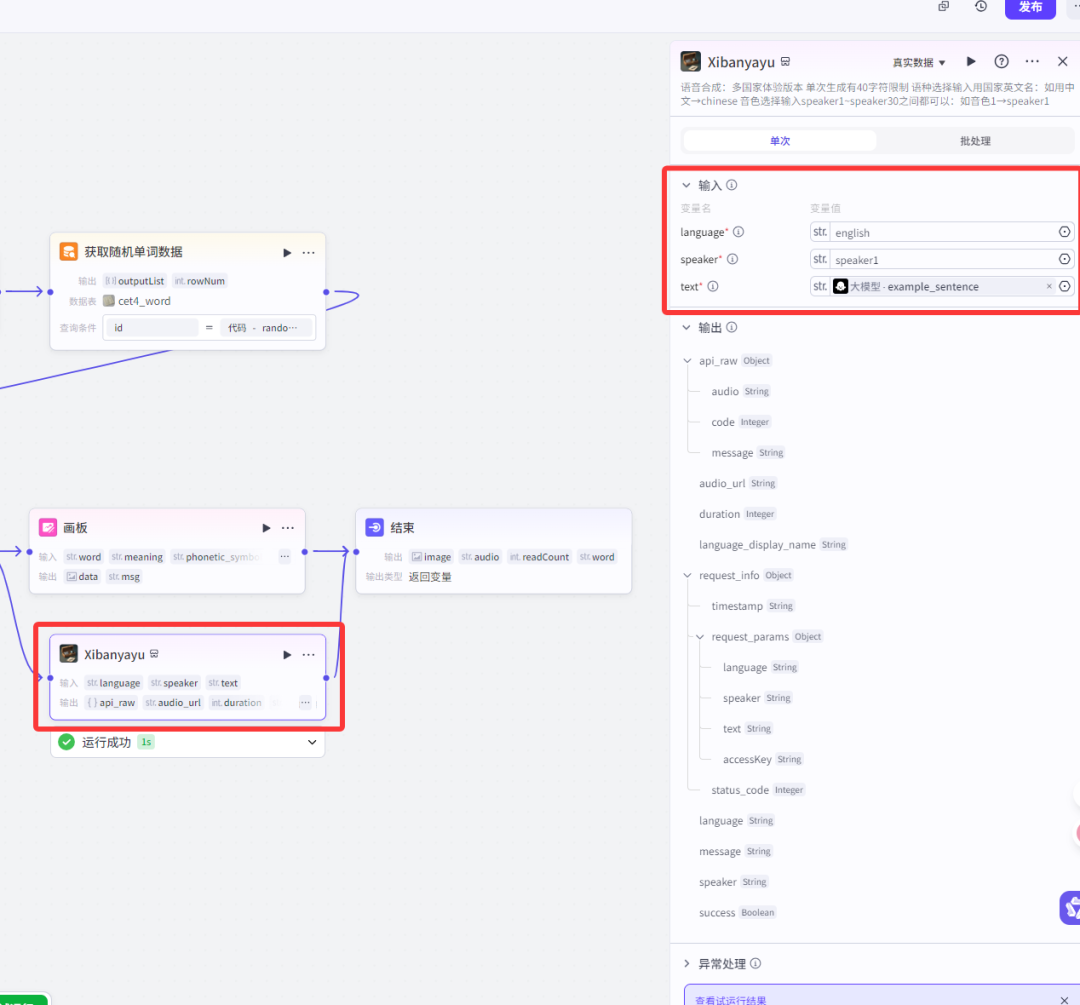Image resolution: width=1080 pixels, height=1005 pixels.
Task: Expand the 异常处理 section
Action: pos(686,964)
